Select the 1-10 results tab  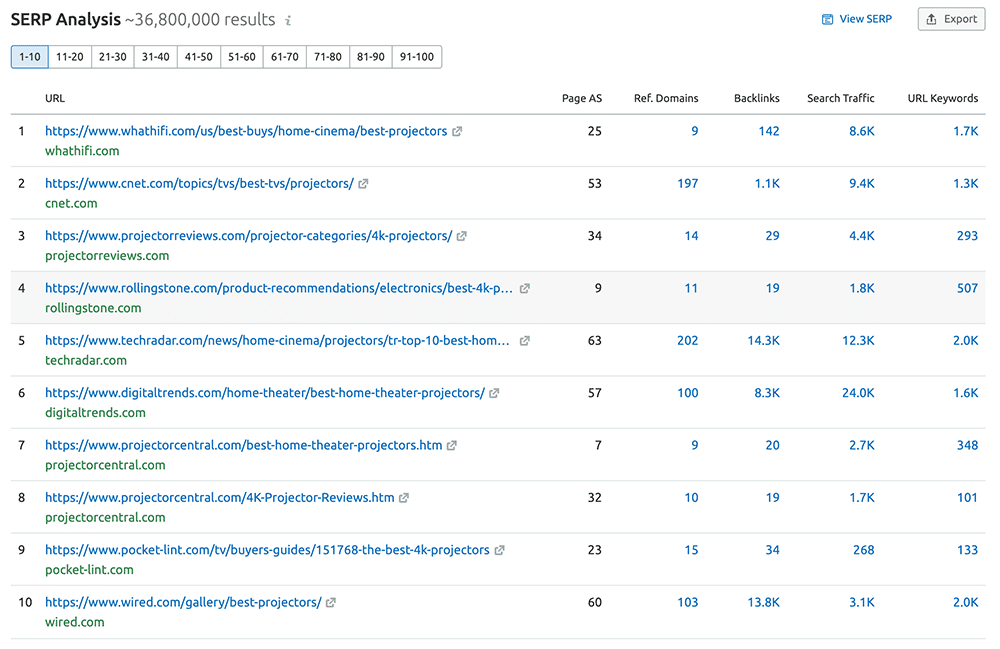[29, 57]
